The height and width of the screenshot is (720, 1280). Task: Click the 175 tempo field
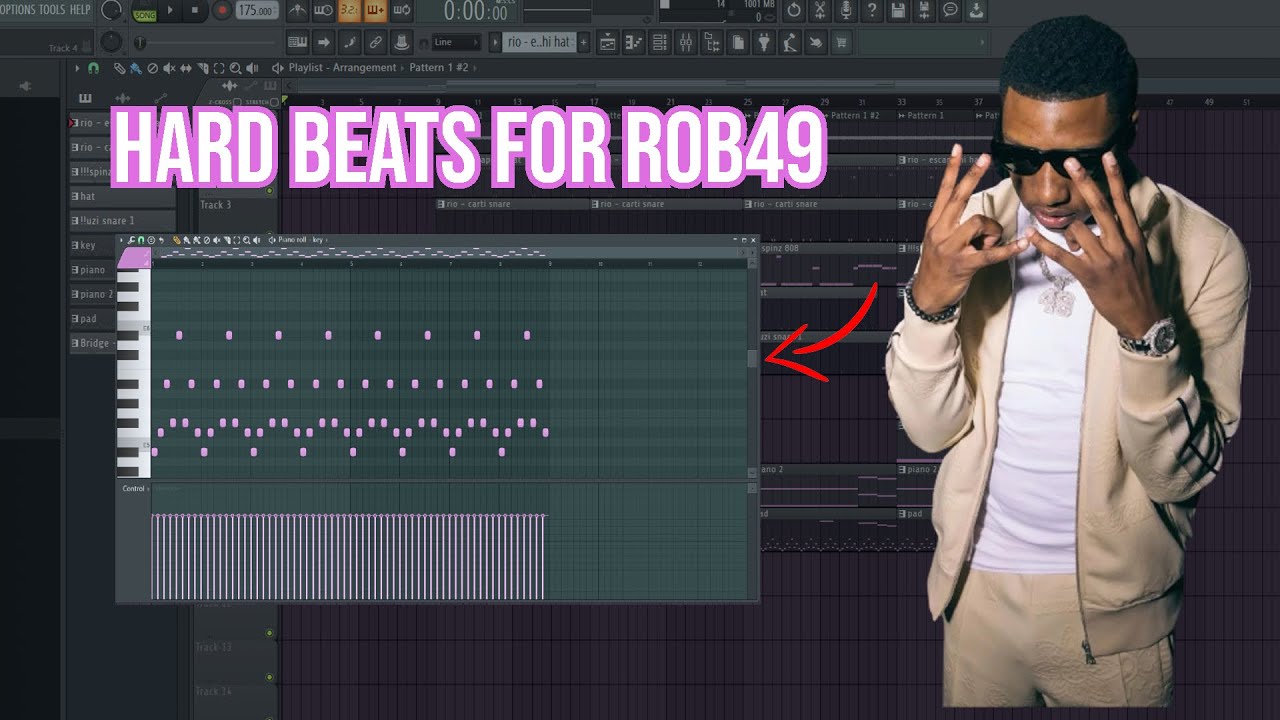pyautogui.click(x=257, y=11)
